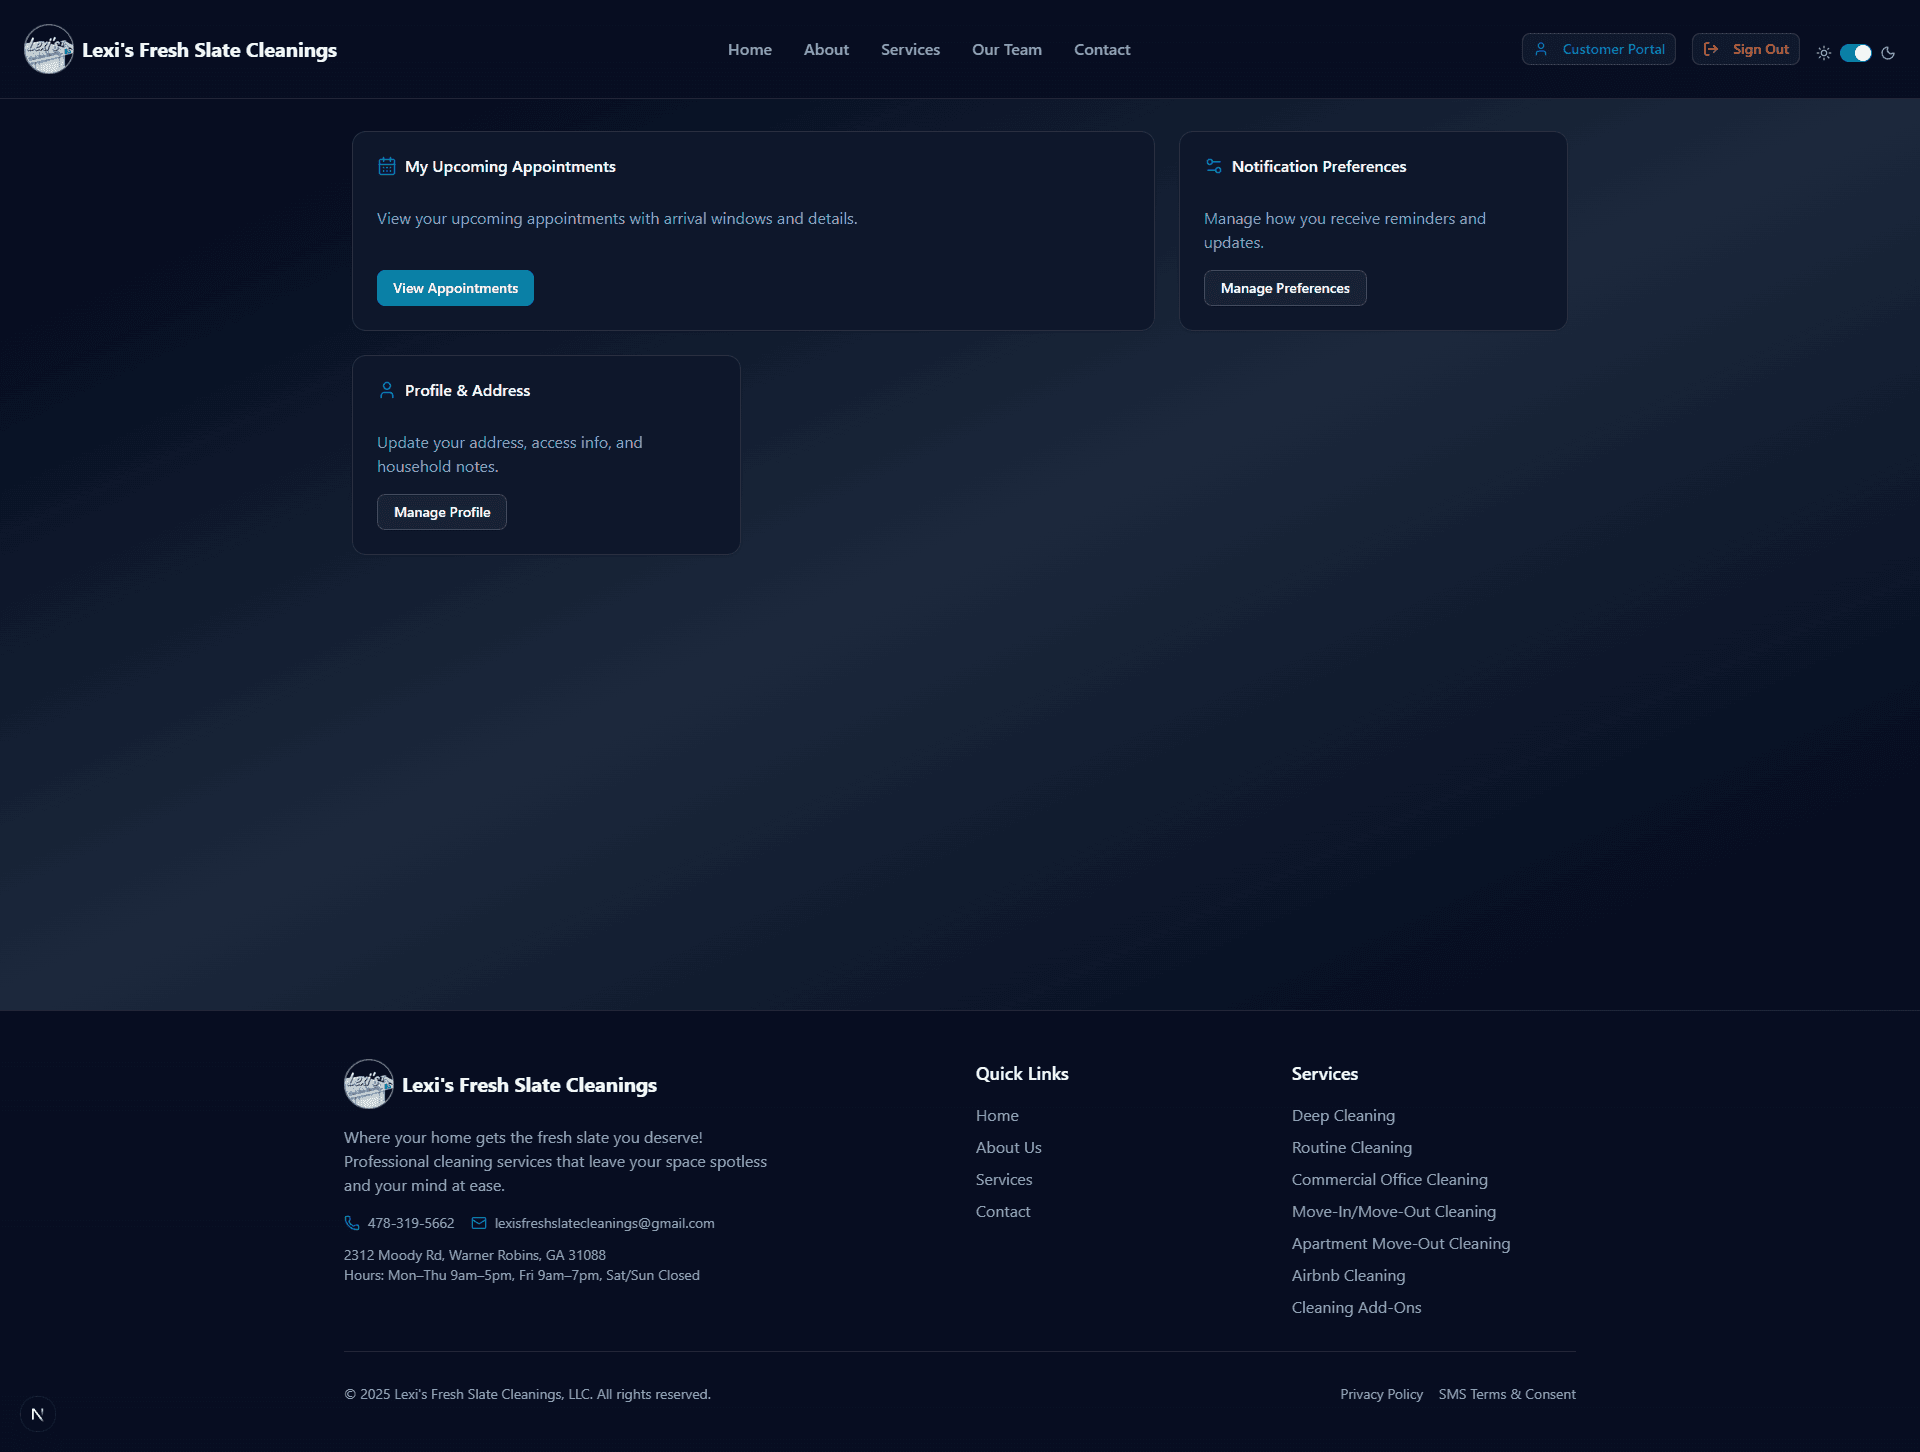Select Home from the navigation bar
1920x1452 pixels.
pyautogui.click(x=749, y=49)
